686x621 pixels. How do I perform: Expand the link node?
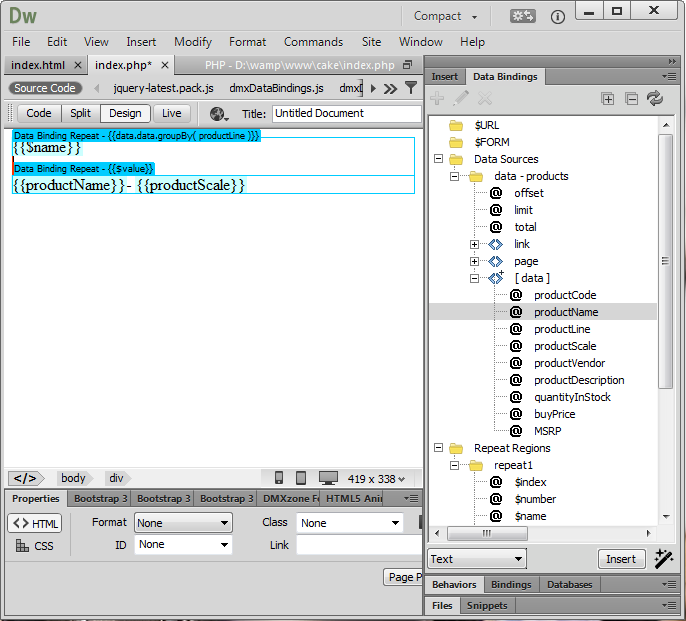474,244
